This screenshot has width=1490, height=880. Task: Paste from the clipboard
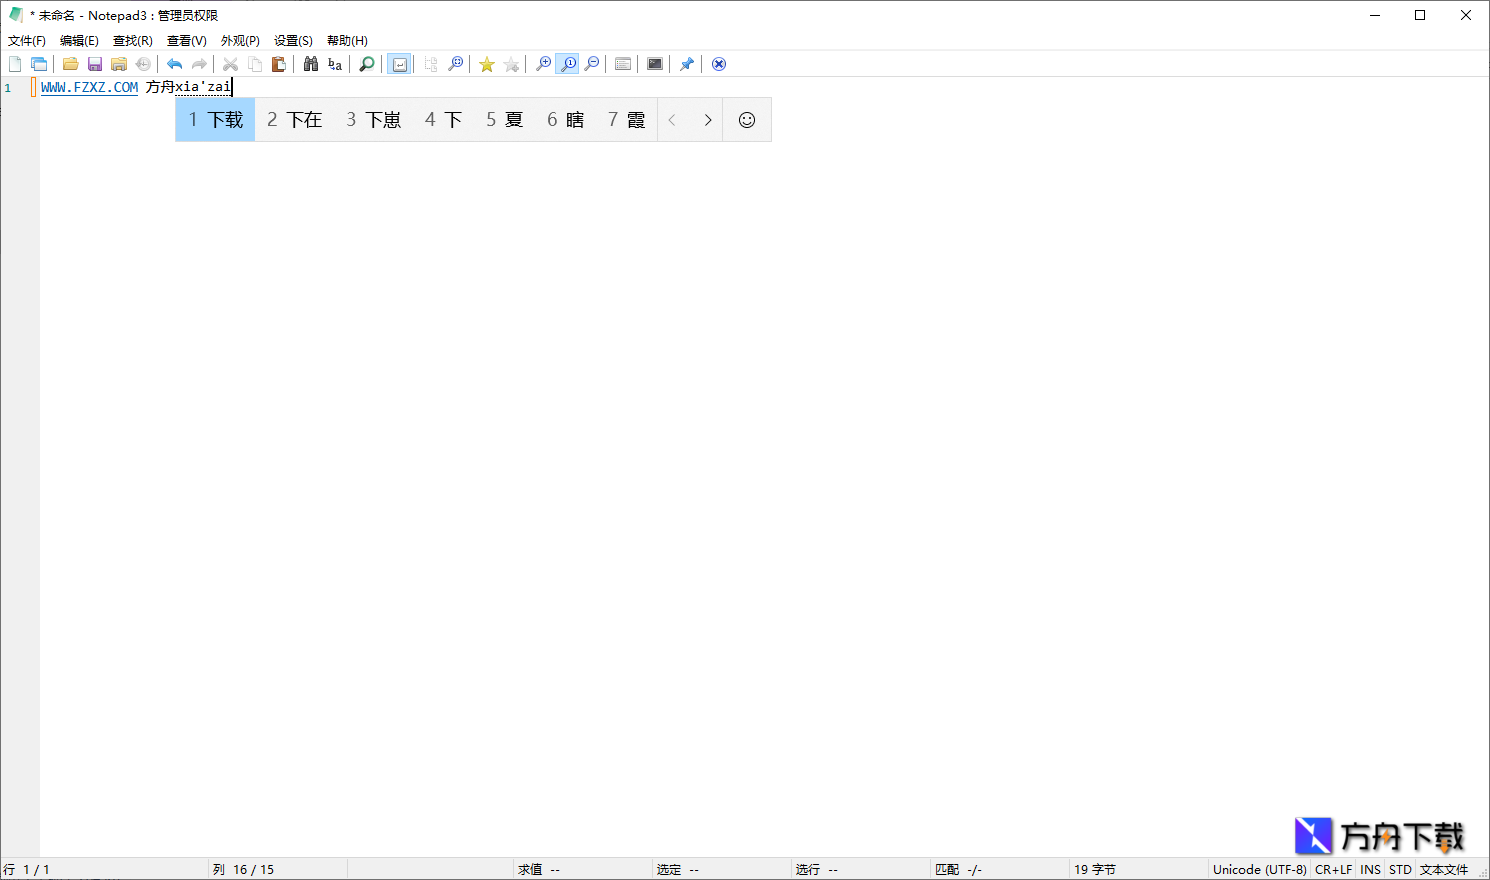pyautogui.click(x=279, y=63)
